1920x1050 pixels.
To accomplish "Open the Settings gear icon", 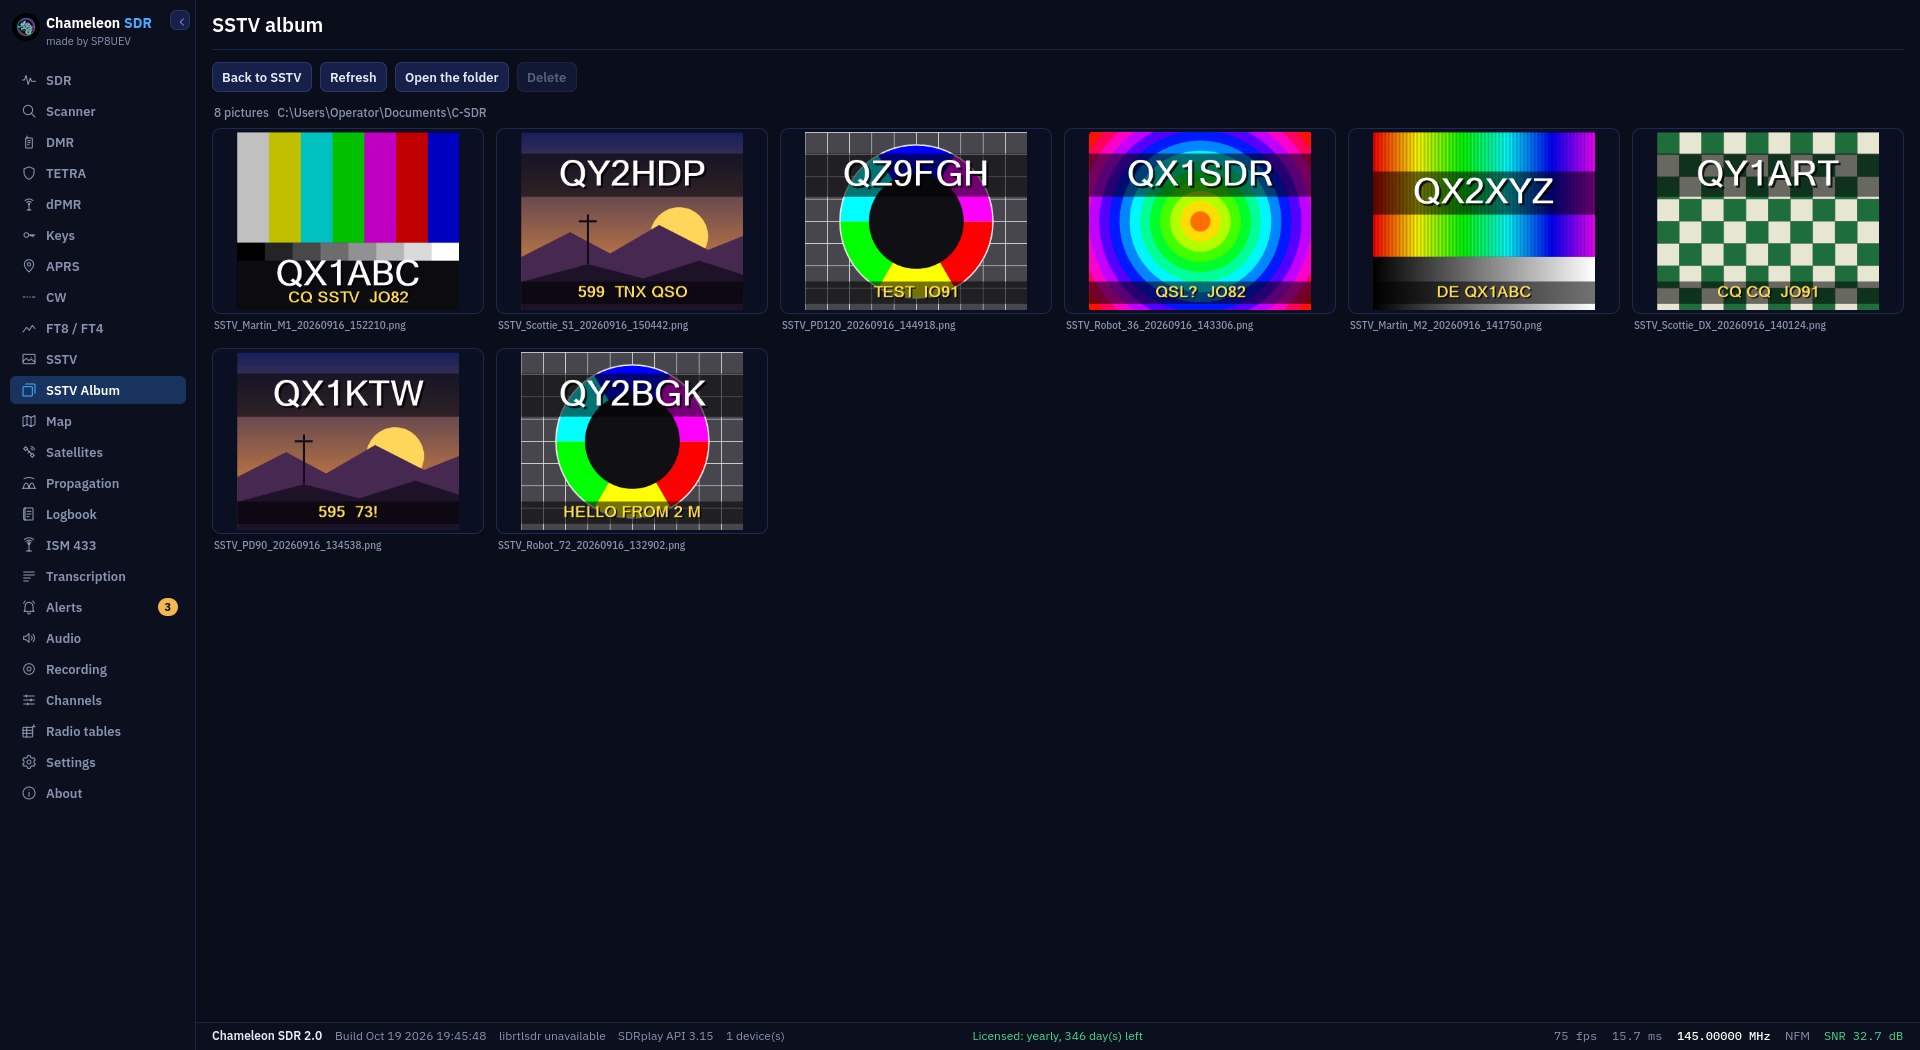I will point(29,762).
